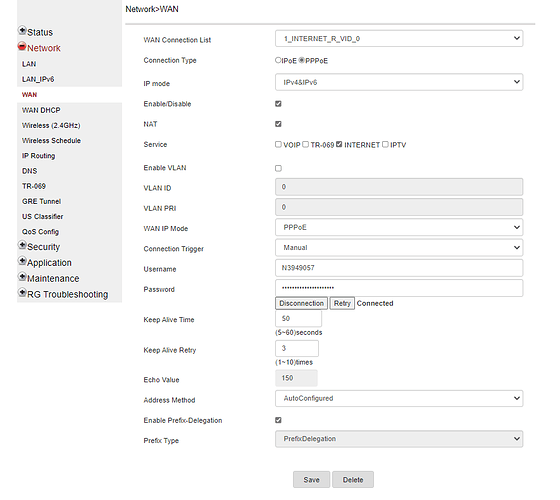
Task: Collapse the Network section minus icon
Action: (x=22, y=46)
